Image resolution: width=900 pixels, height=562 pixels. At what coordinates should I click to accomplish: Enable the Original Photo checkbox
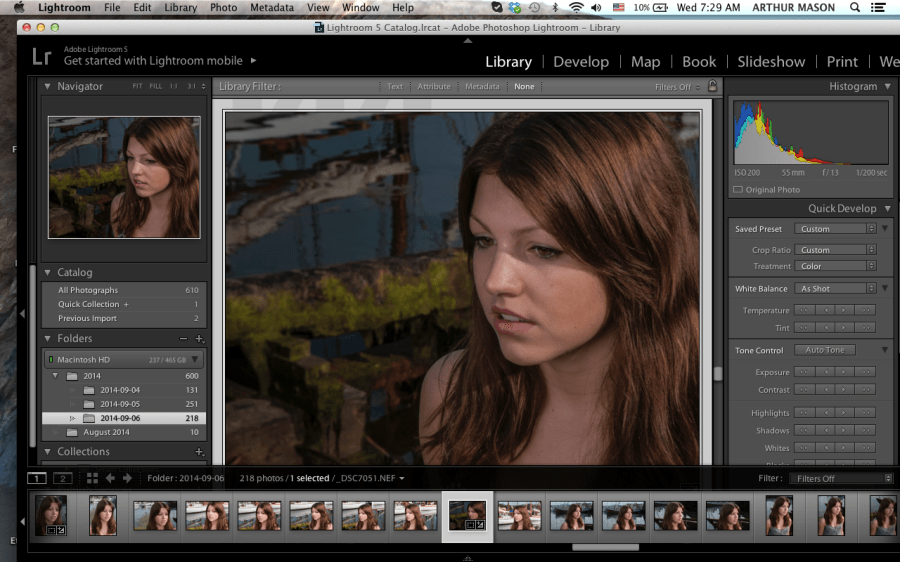coord(738,190)
